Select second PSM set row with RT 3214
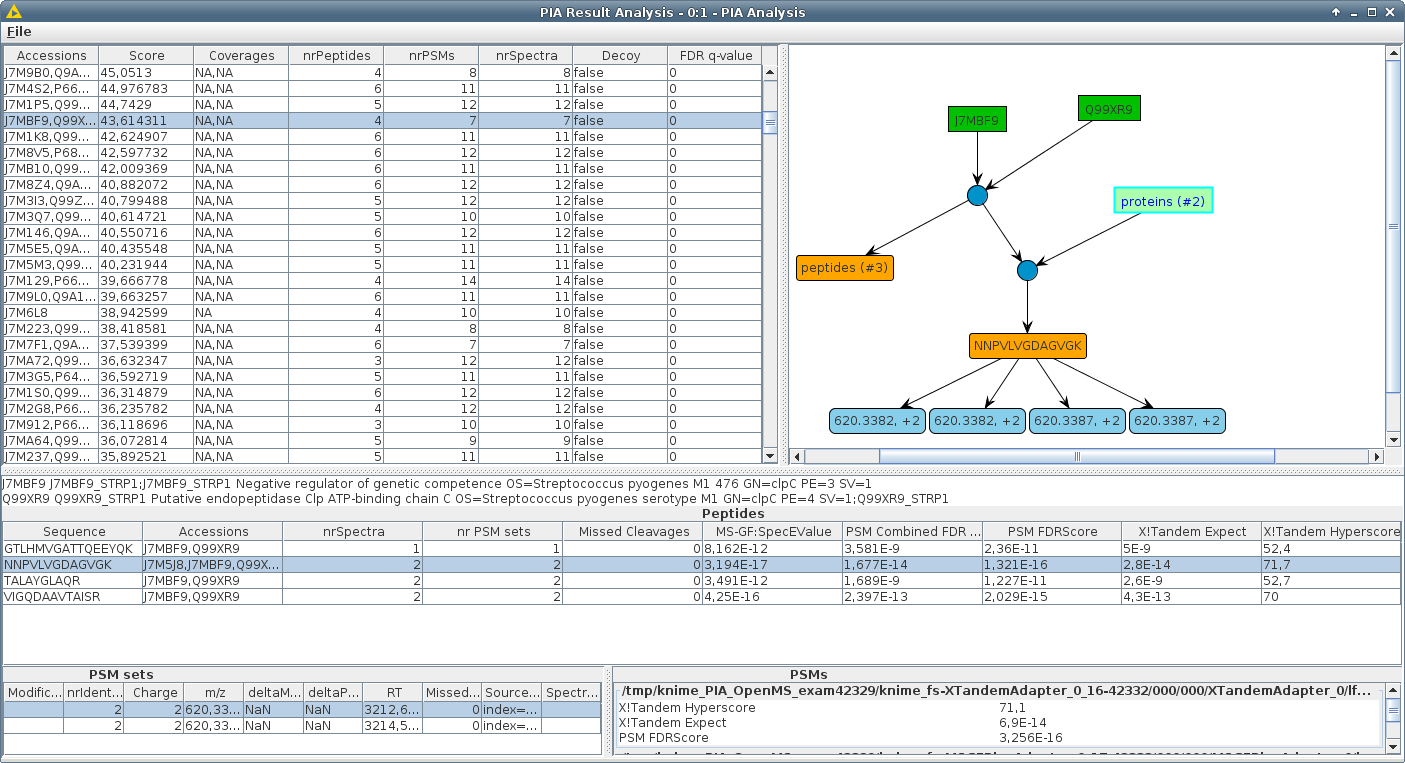 pyautogui.click(x=300, y=725)
